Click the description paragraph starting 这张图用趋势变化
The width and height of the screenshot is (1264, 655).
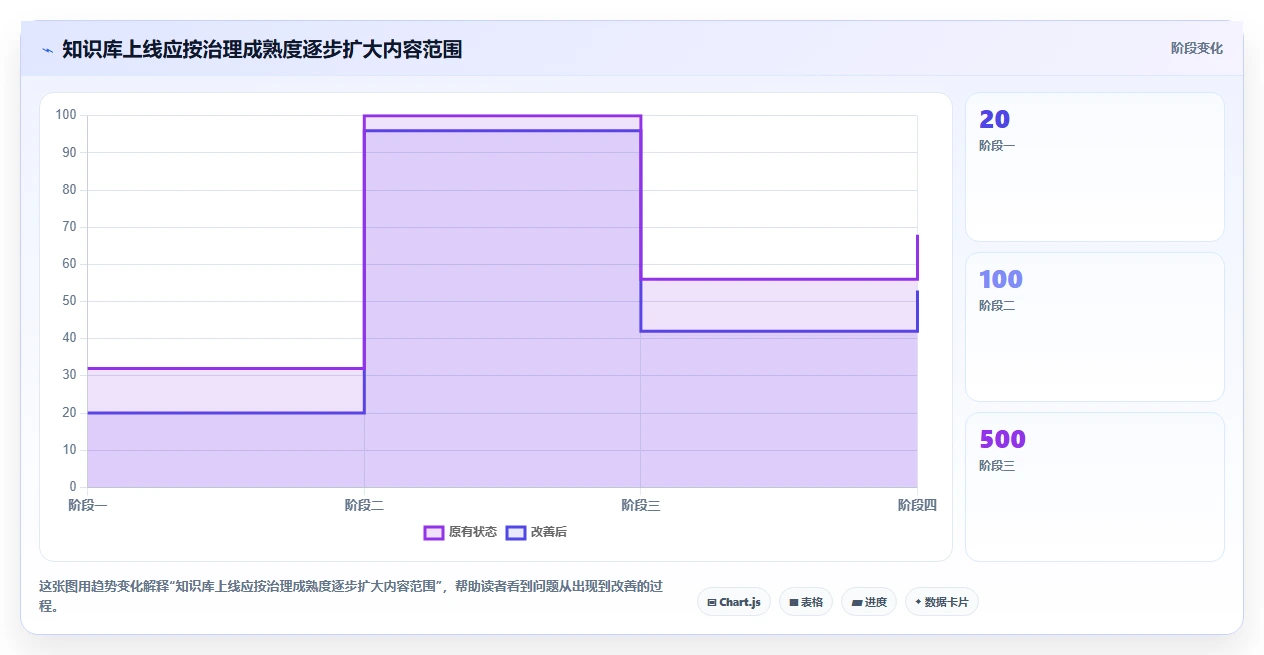(x=350, y=596)
